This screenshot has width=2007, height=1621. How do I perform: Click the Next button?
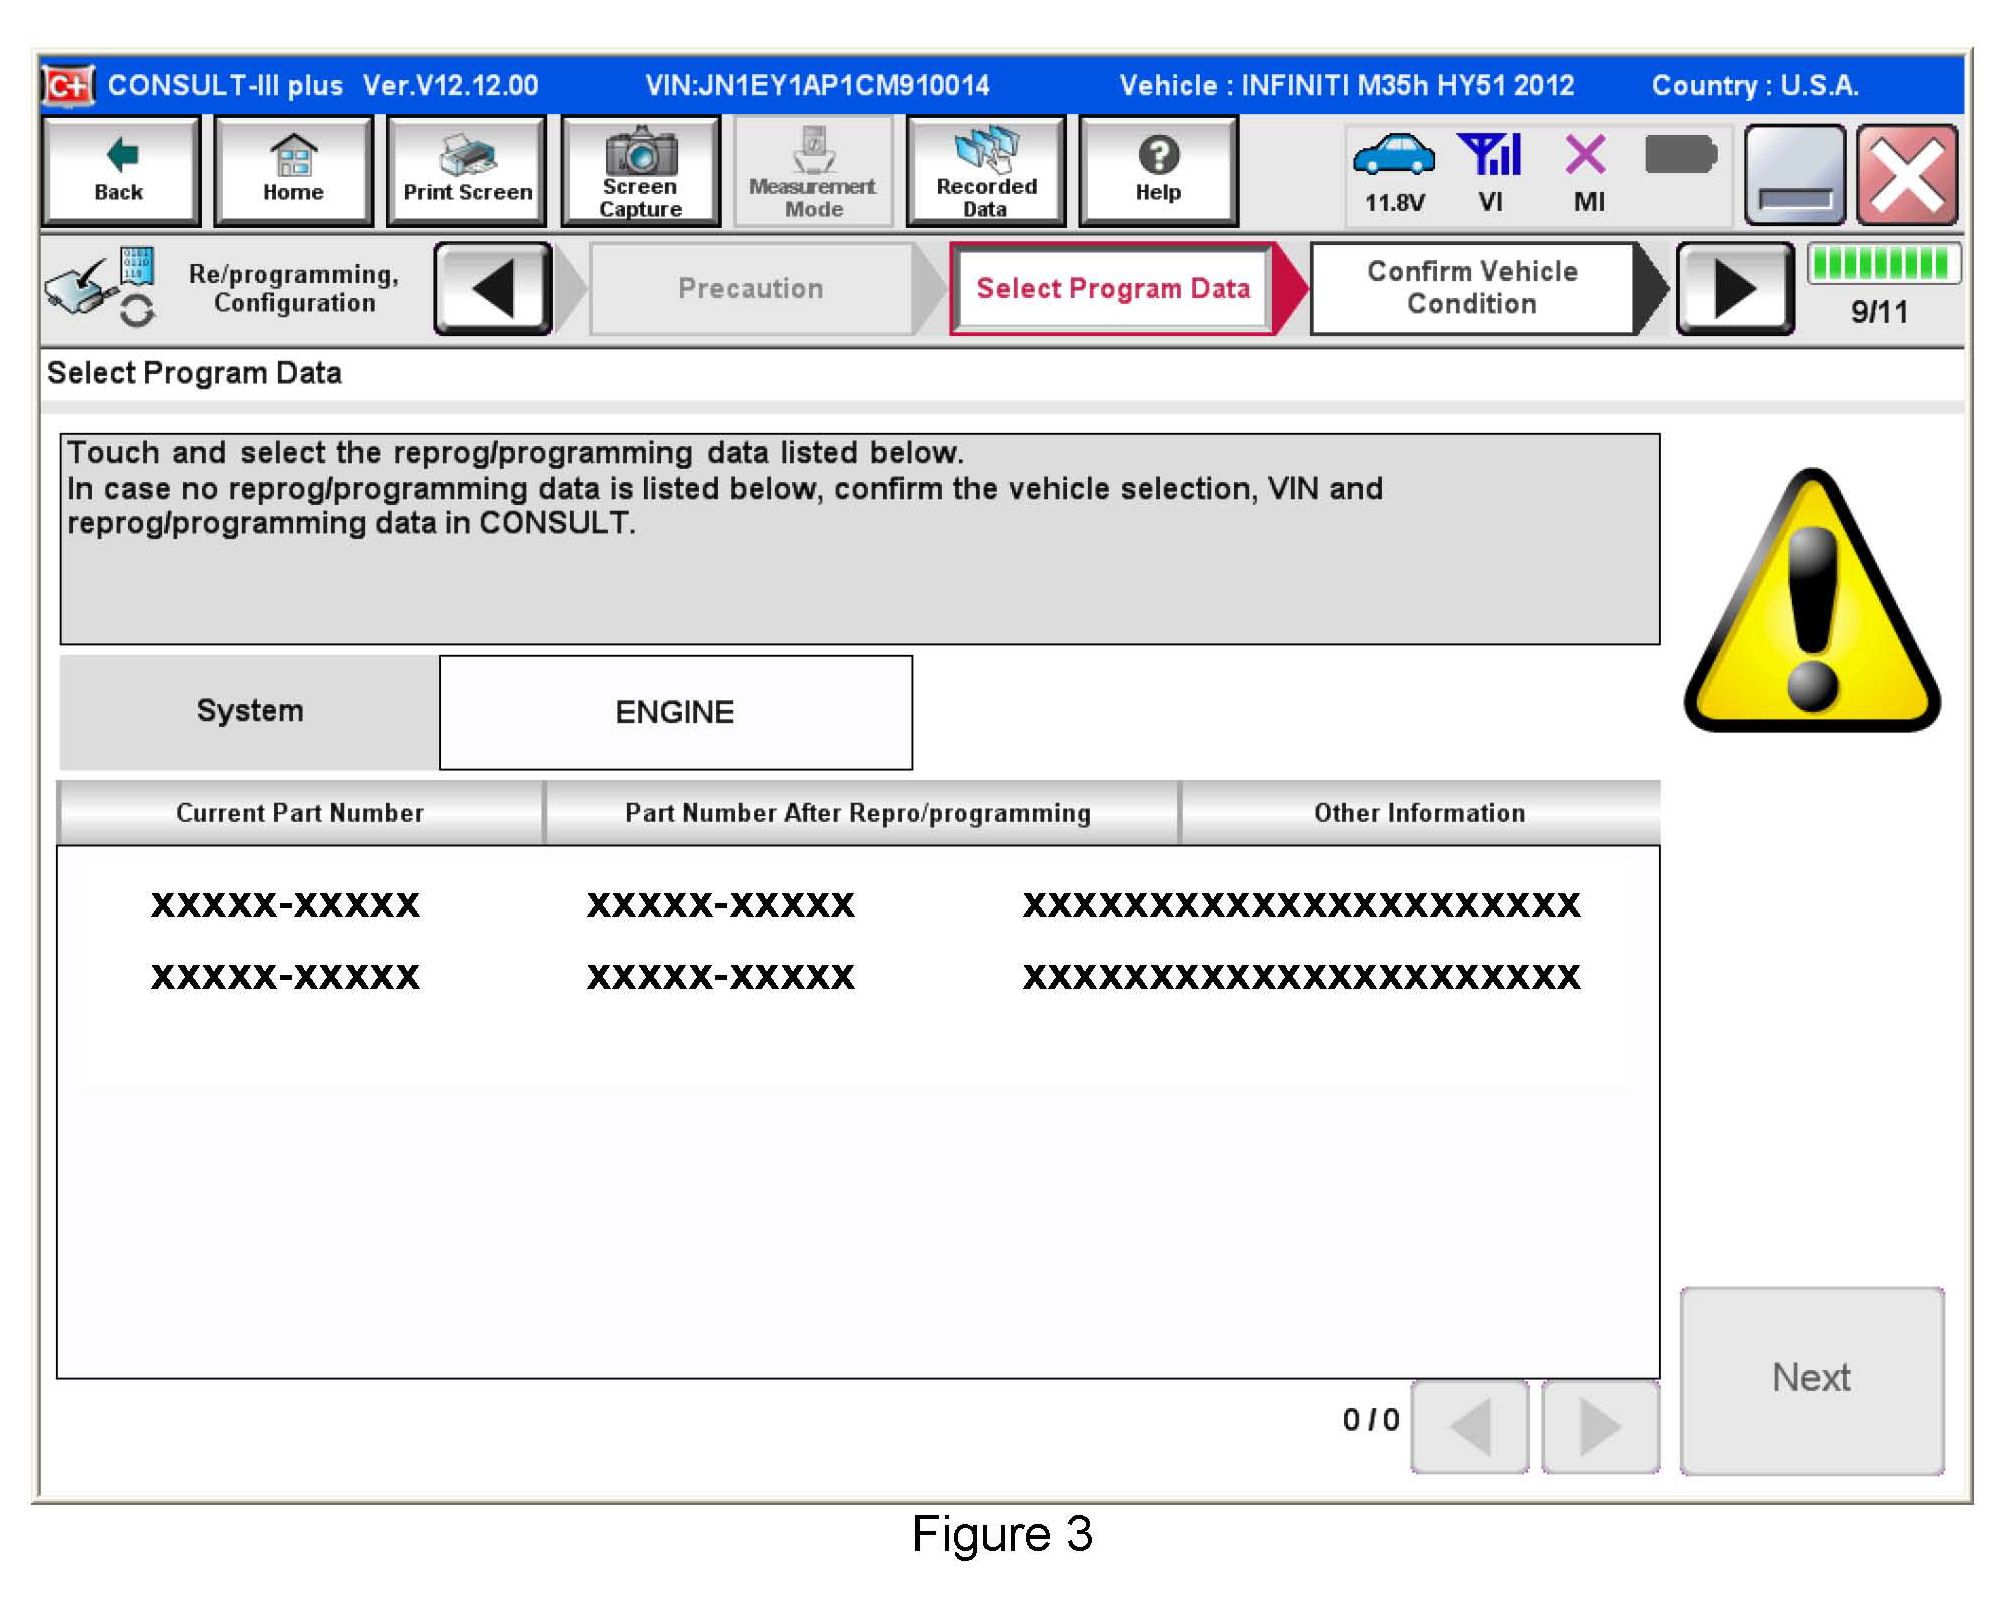pyautogui.click(x=1812, y=1380)
